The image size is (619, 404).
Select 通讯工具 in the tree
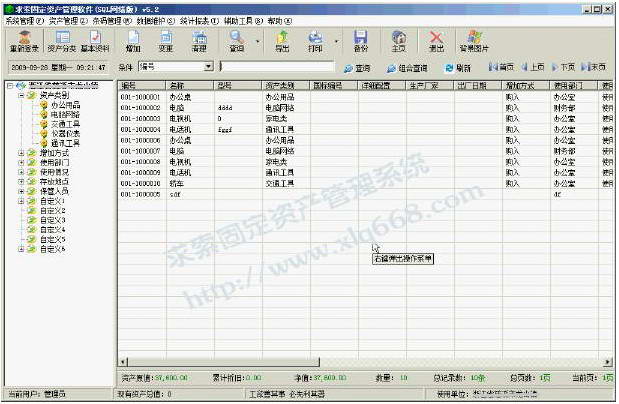[66, 143]
